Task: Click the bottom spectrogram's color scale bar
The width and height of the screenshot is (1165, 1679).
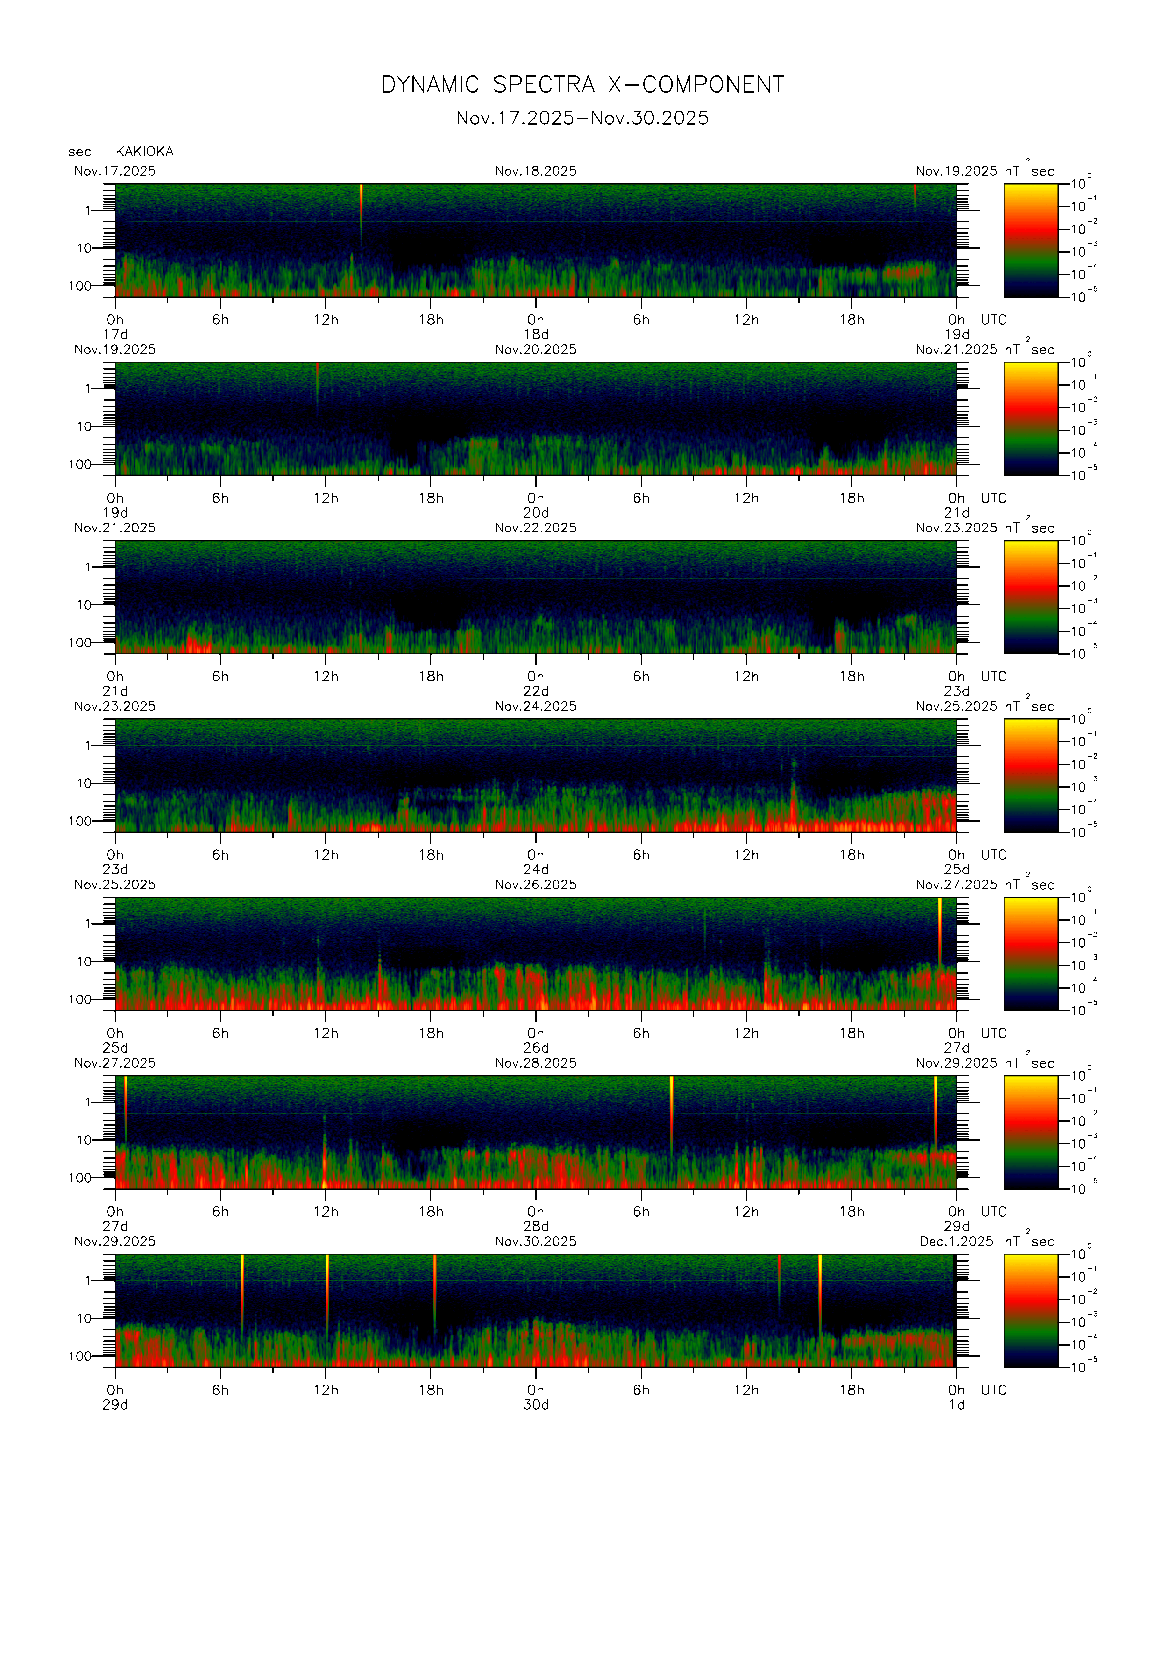Action: pyautogui.click(x=1030, y=1309)
